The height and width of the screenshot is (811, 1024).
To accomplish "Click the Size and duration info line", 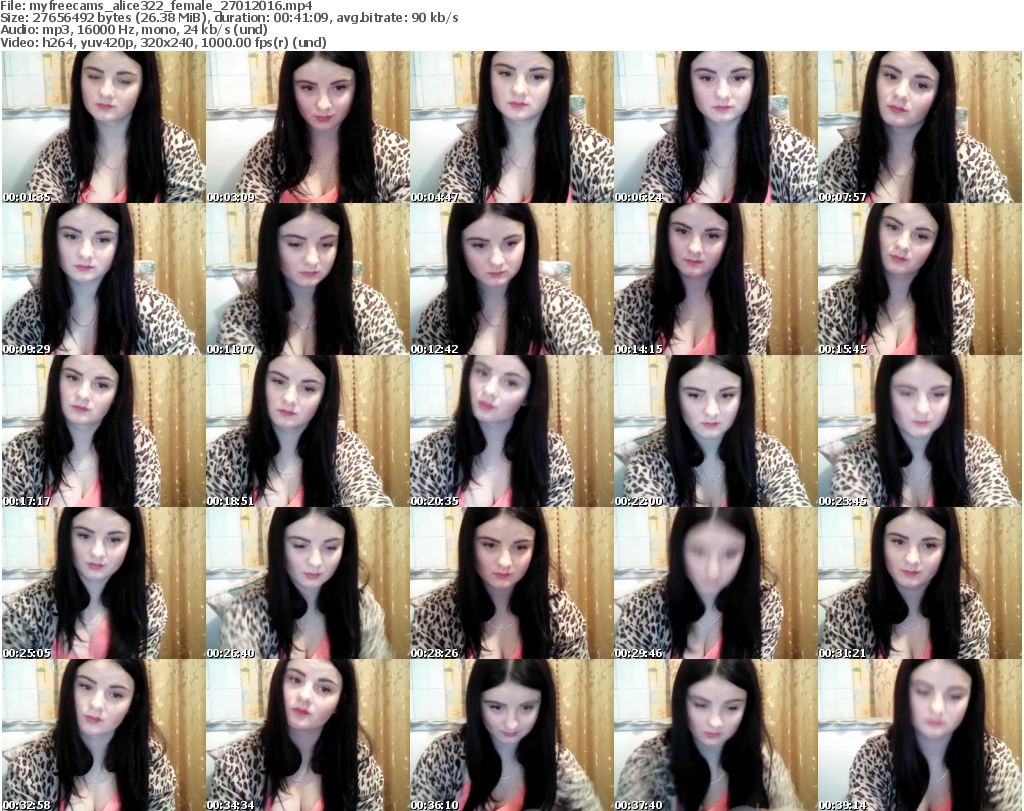I will click(x=230, y=18).
